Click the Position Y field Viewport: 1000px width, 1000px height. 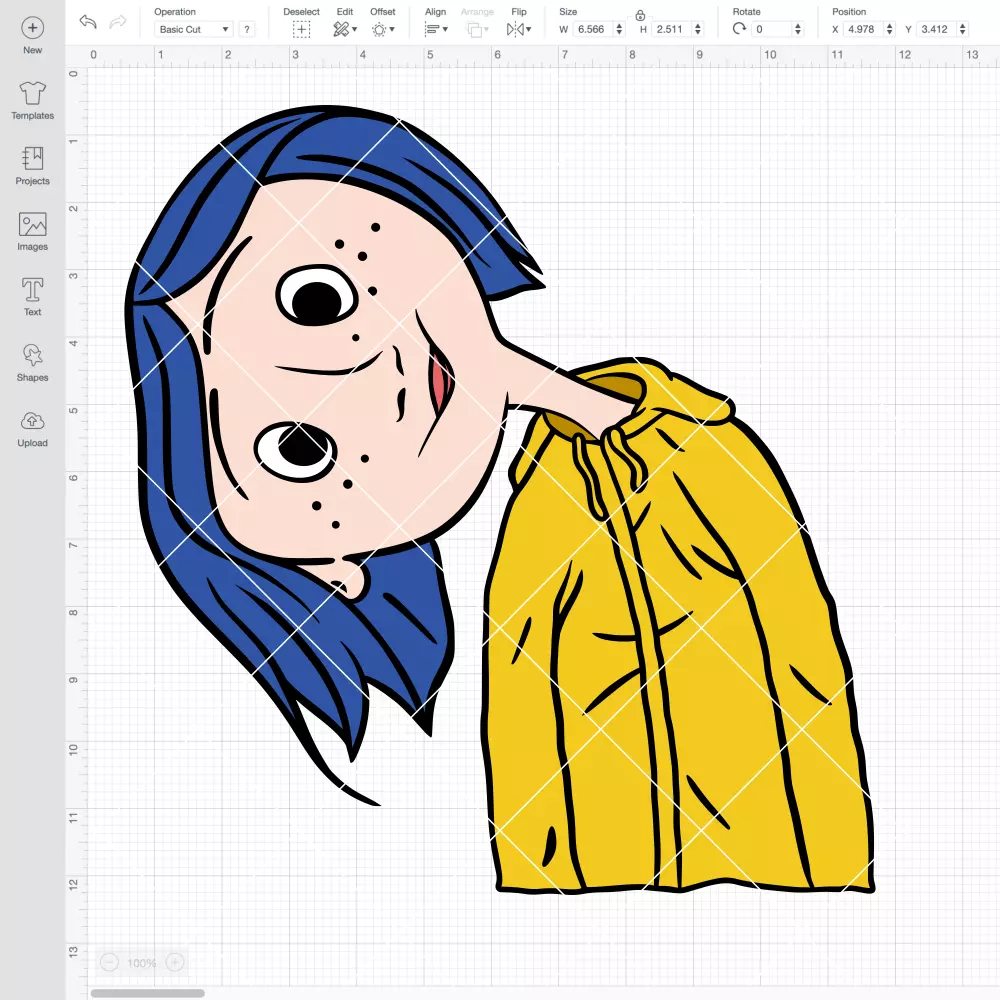tap(936, 29)
